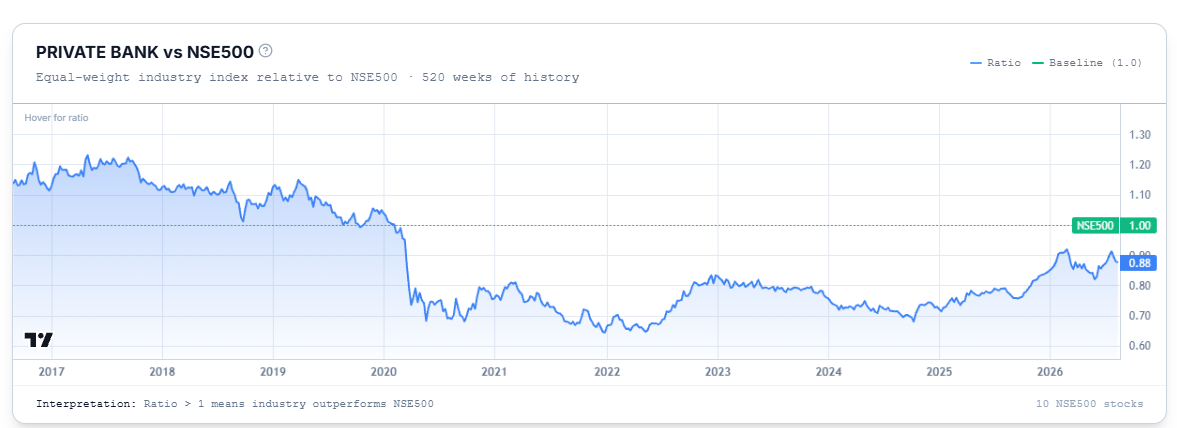Click the PRIVATE BANK vs NSE500 title
Viewport: 1177px width, 428px height.
144,52
